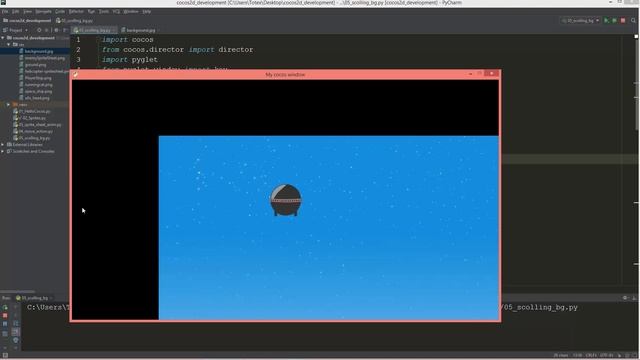Click the UFO sprite in cocos window
Viewport: 640px width, 360px height.
pos(286,200)
